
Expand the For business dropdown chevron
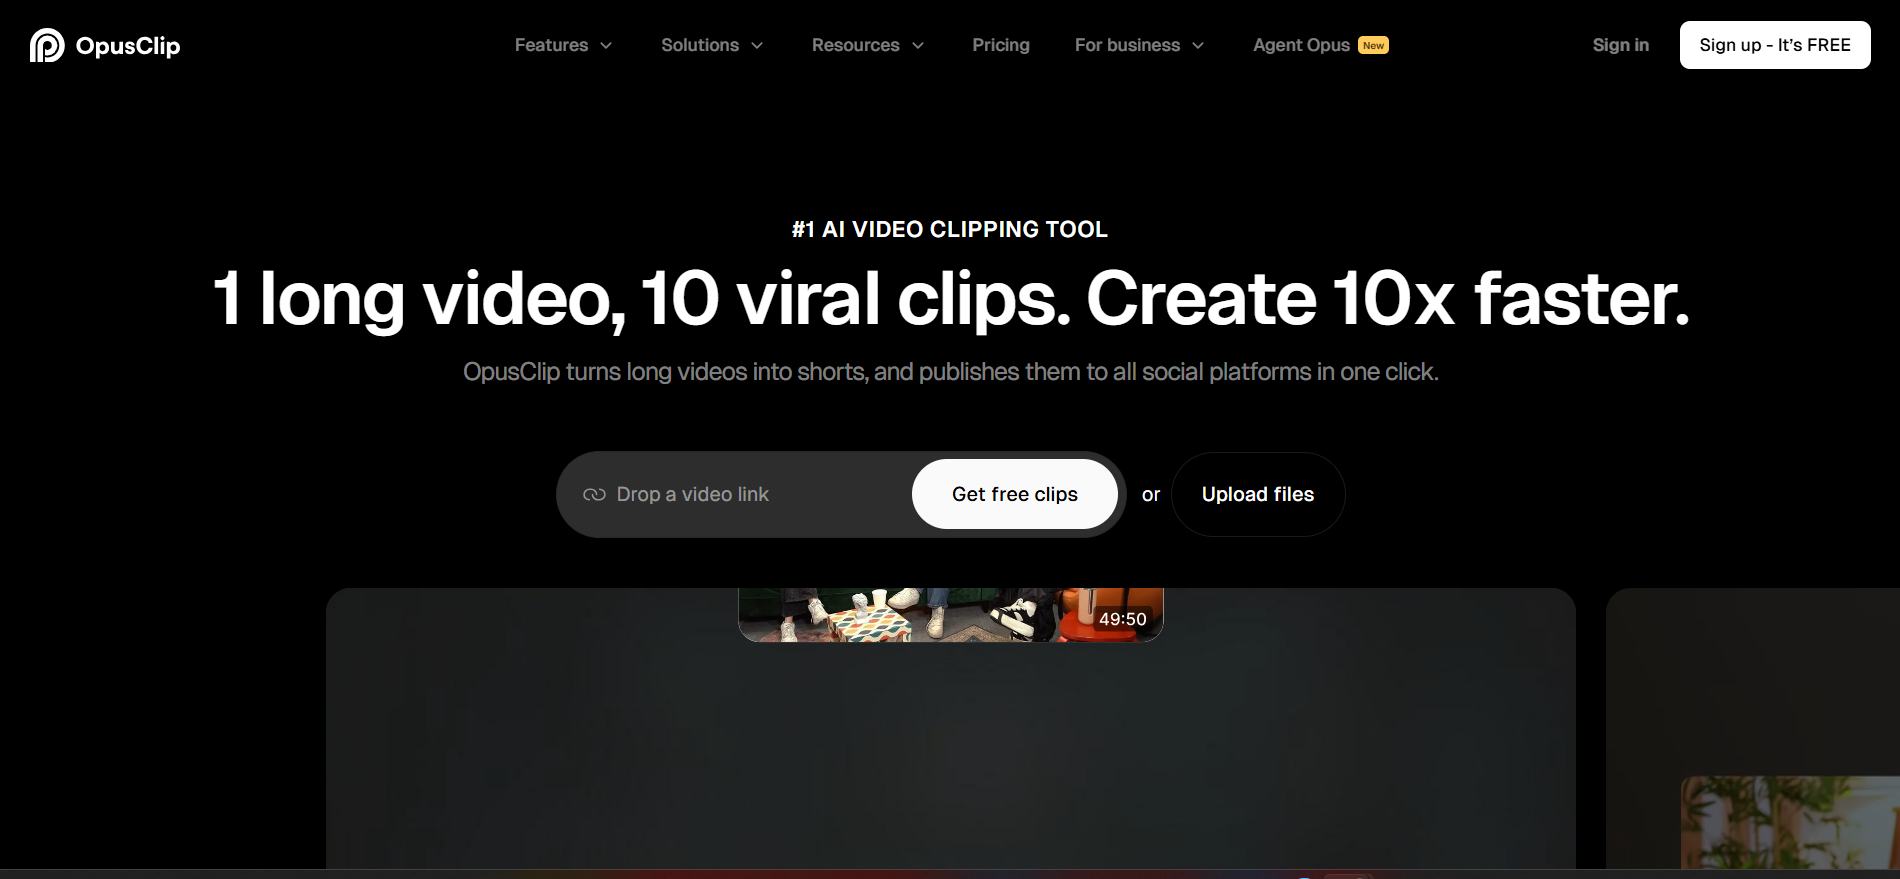click(1198, 46)
